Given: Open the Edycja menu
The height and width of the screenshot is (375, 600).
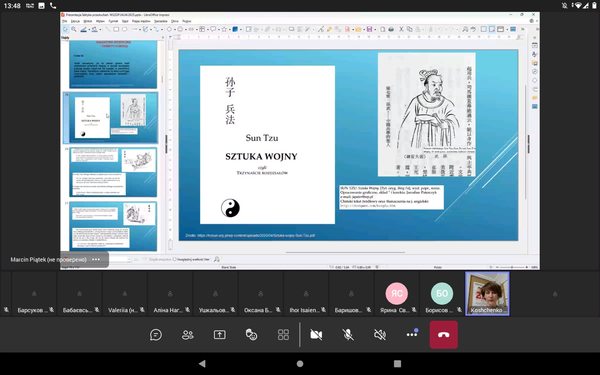Looking at the screenshot, I should (75, 21).
